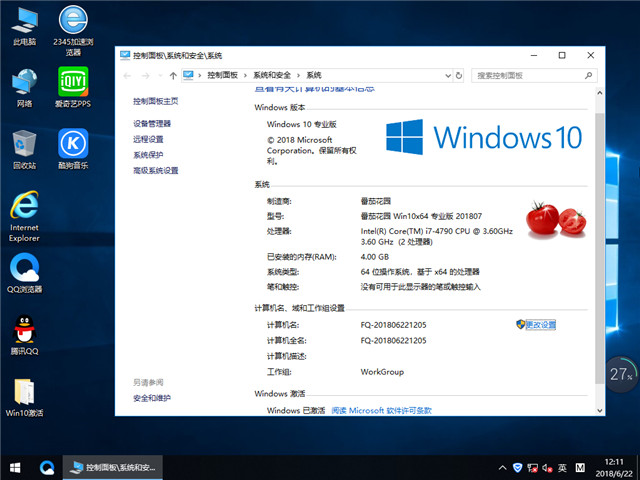Image resolution: width=640 pixels, height=480 pixels.
Task: Click the computer icon in address bar
Action: tap(188, 75)
